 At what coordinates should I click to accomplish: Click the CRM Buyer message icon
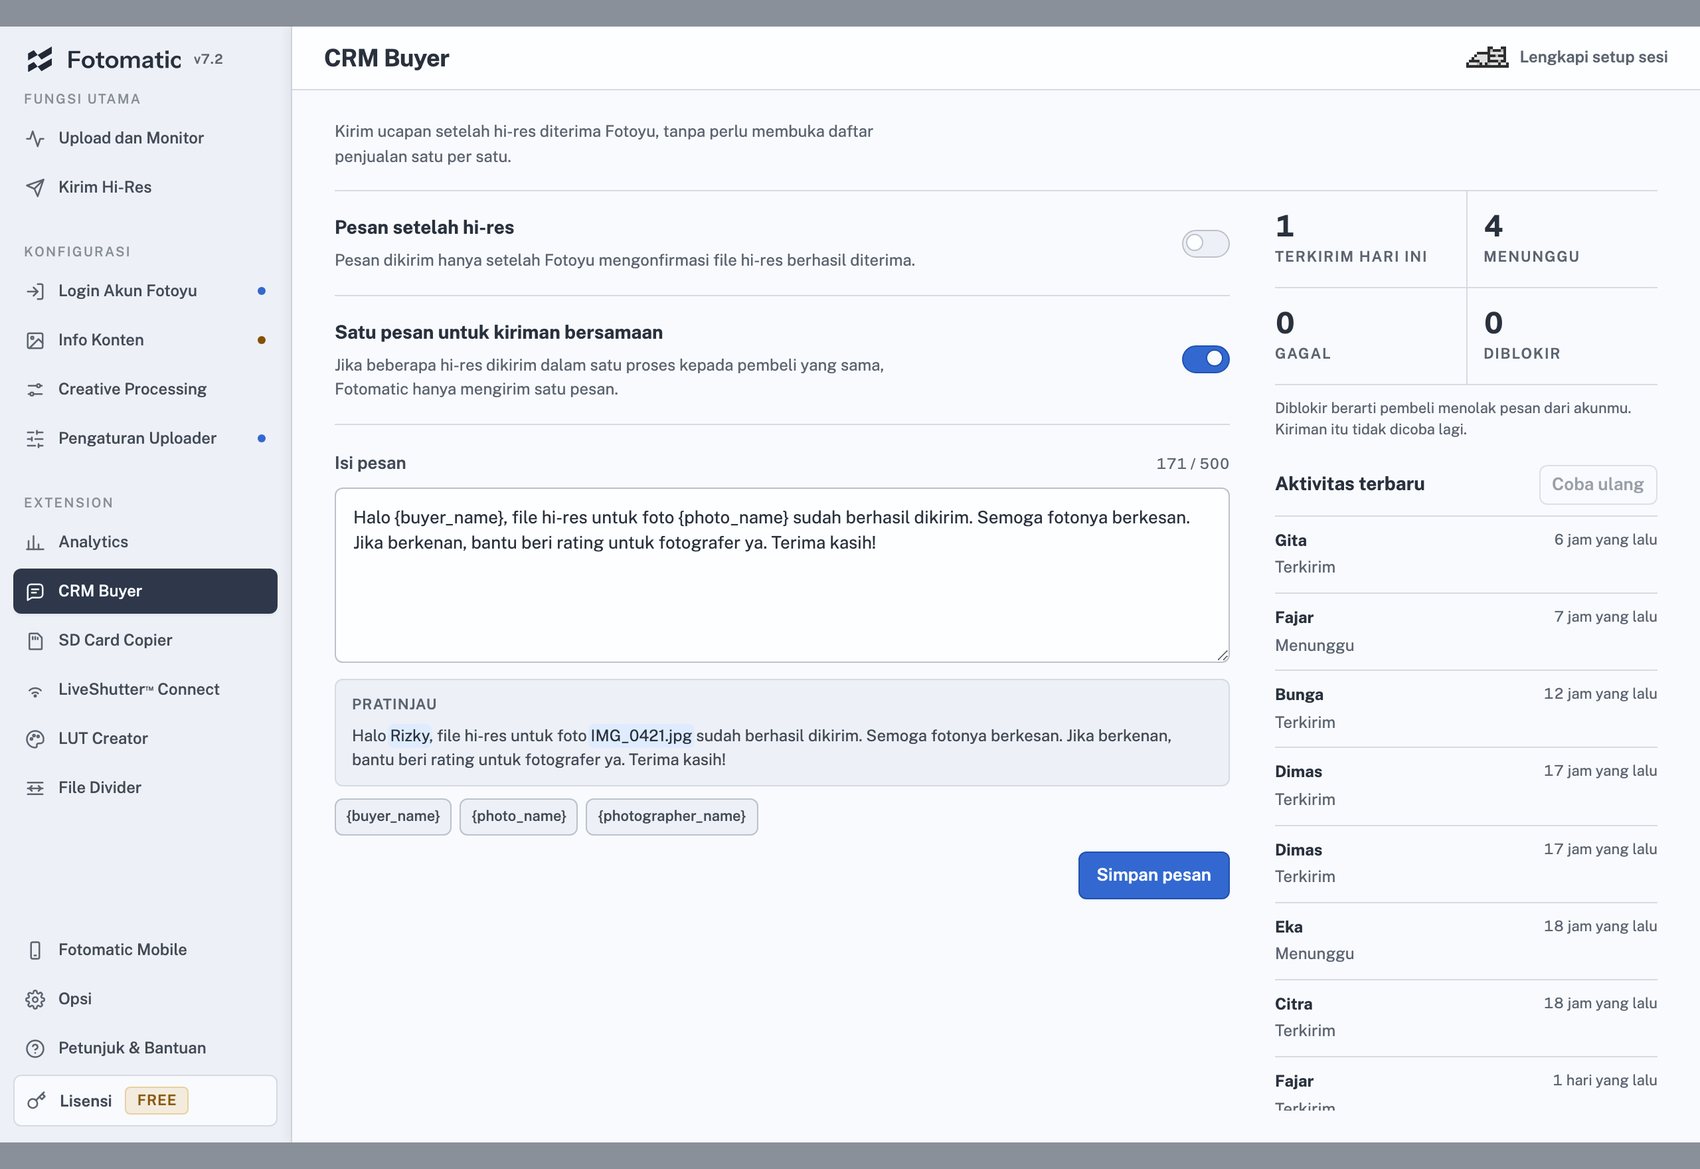[x=35, y=591]
